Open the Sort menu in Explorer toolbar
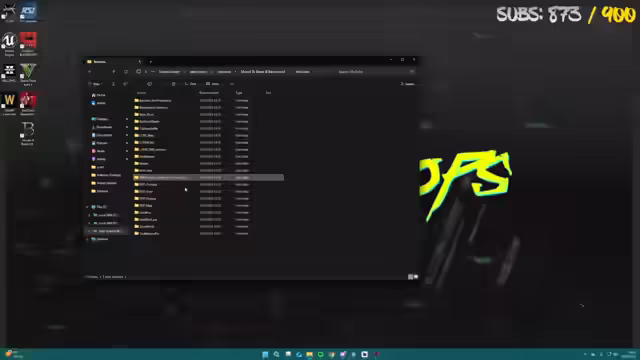640x360 pixels. tap(190, 84)
